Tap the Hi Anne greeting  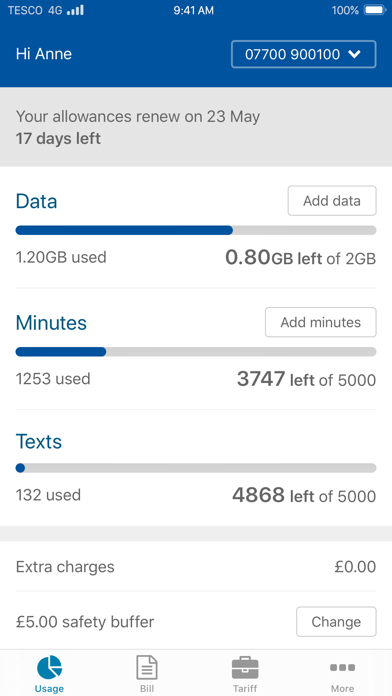click(44, 54)
